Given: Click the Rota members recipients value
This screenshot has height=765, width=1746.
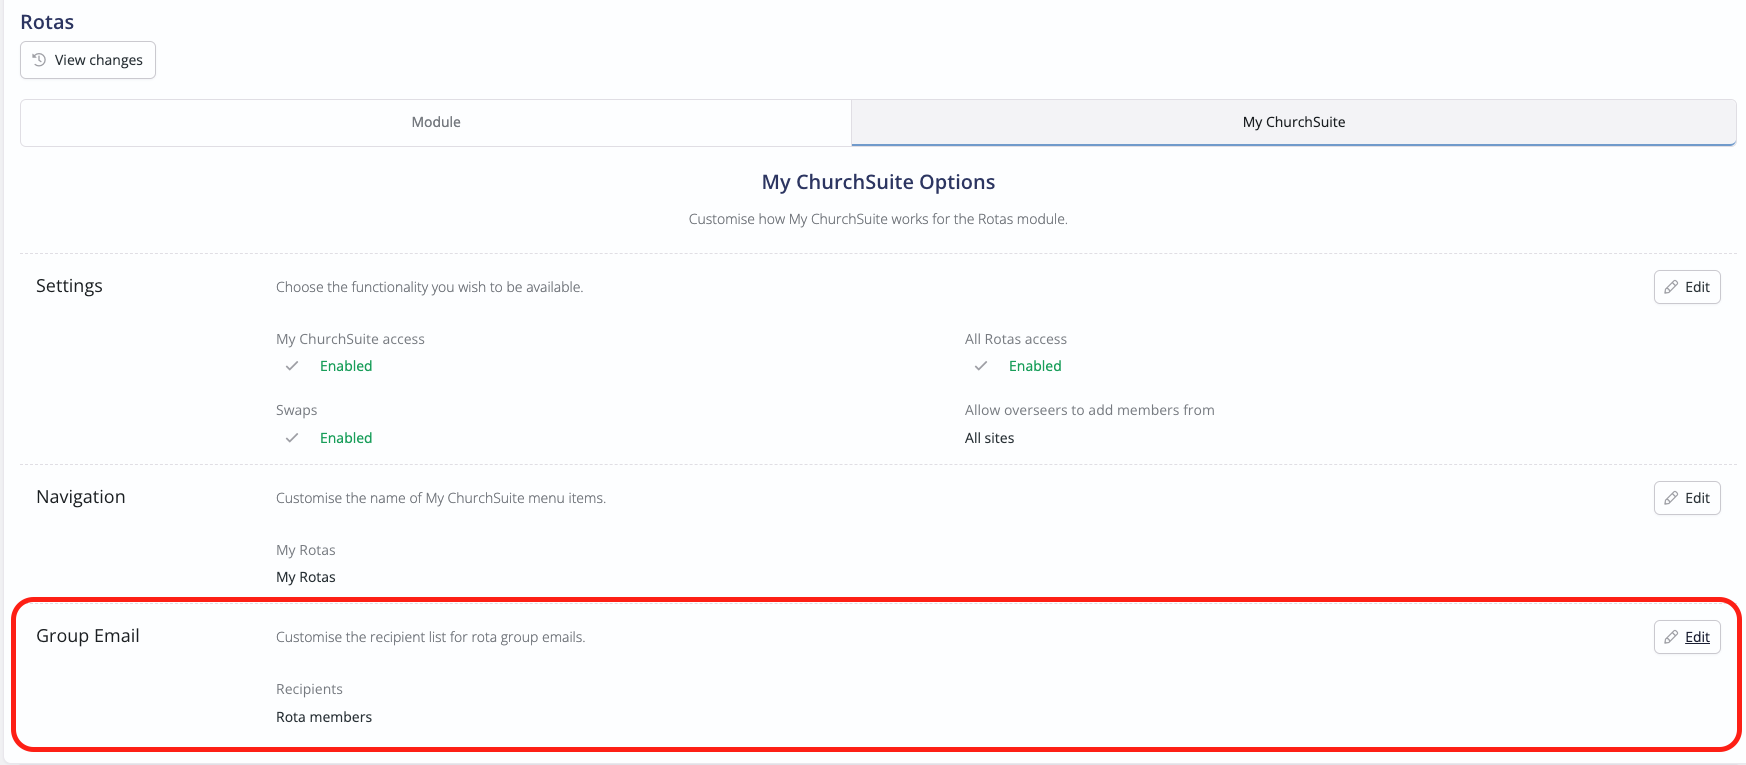Looking at the screenshot, I should (324, 717).
